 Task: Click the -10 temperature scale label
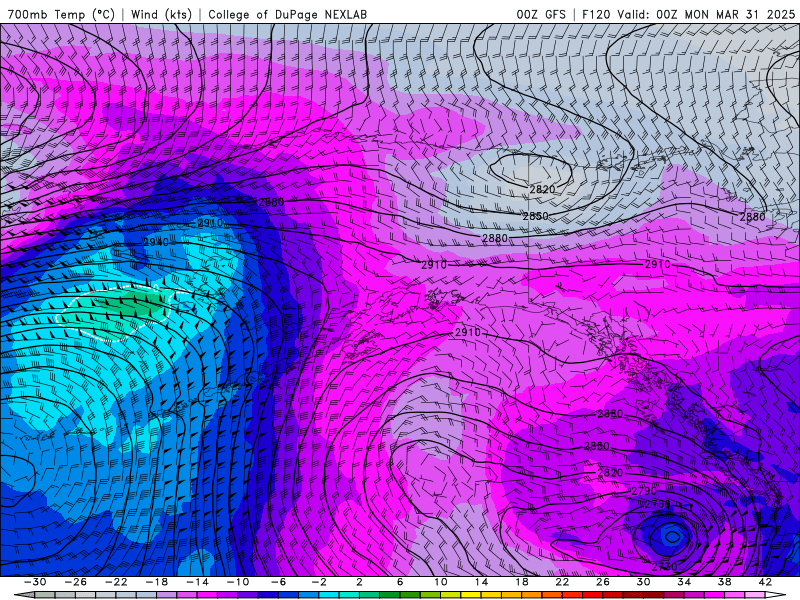[x=238, y=582]
